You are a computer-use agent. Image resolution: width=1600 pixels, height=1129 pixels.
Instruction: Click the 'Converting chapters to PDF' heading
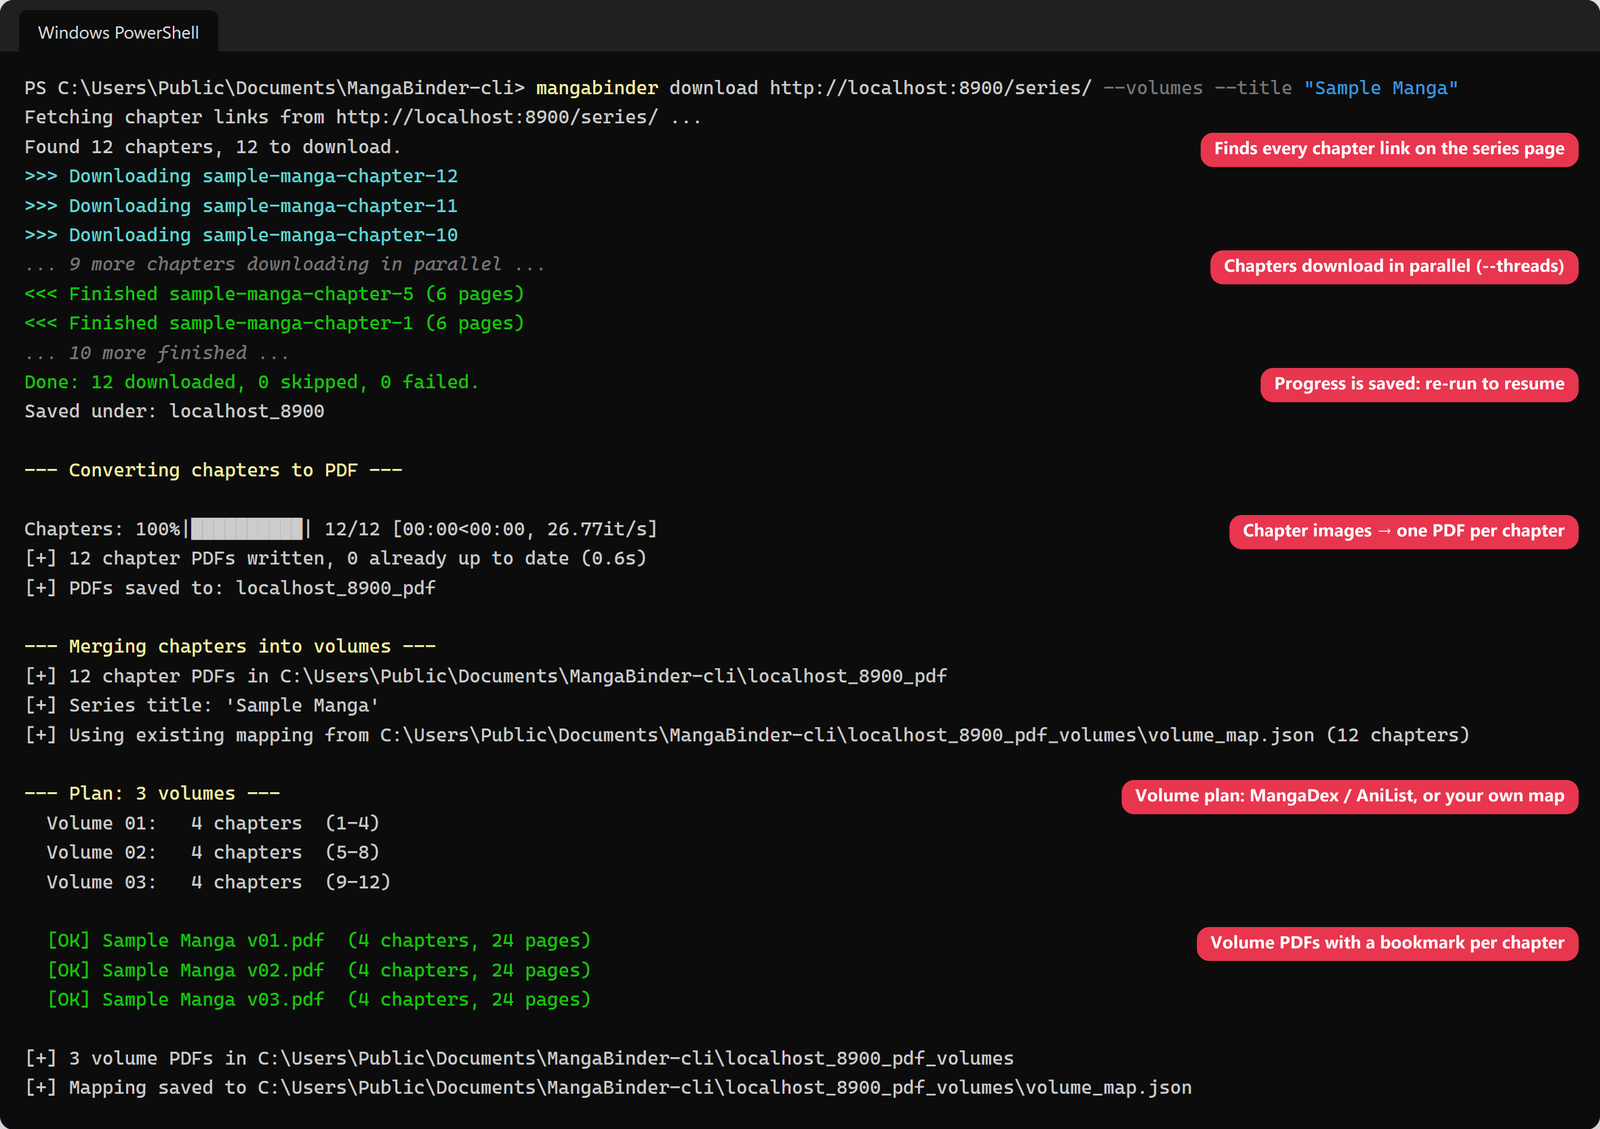coord(213,470)
